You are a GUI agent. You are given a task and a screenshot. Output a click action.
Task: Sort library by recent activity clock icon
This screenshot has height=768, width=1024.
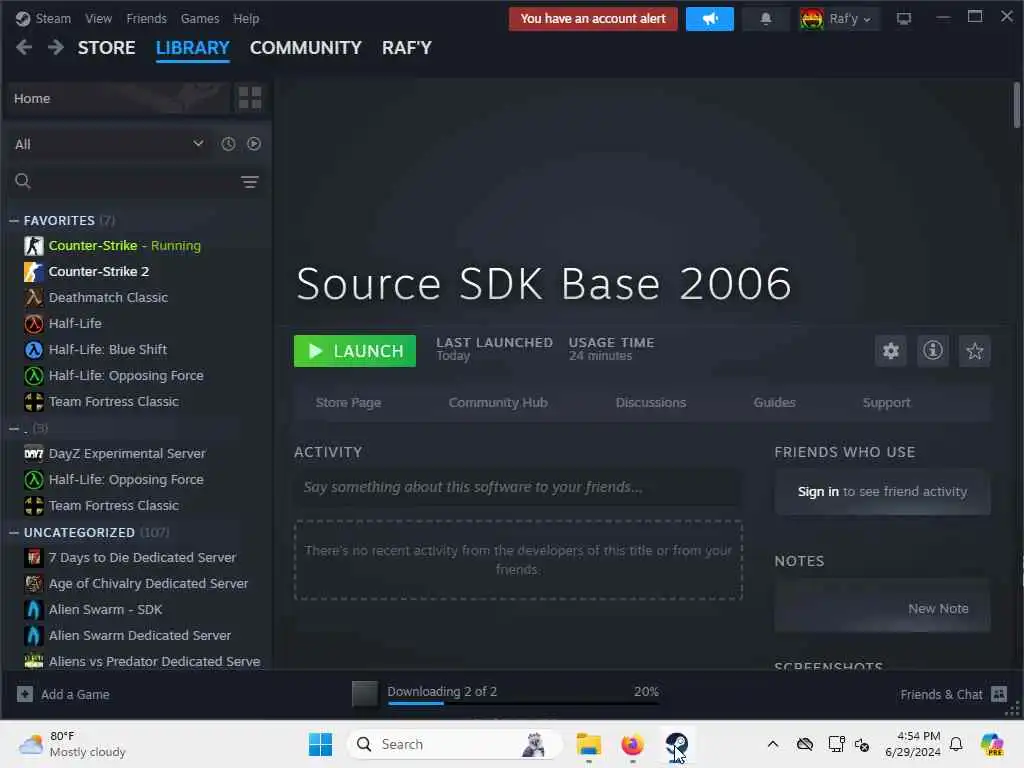tap(228, 144)
